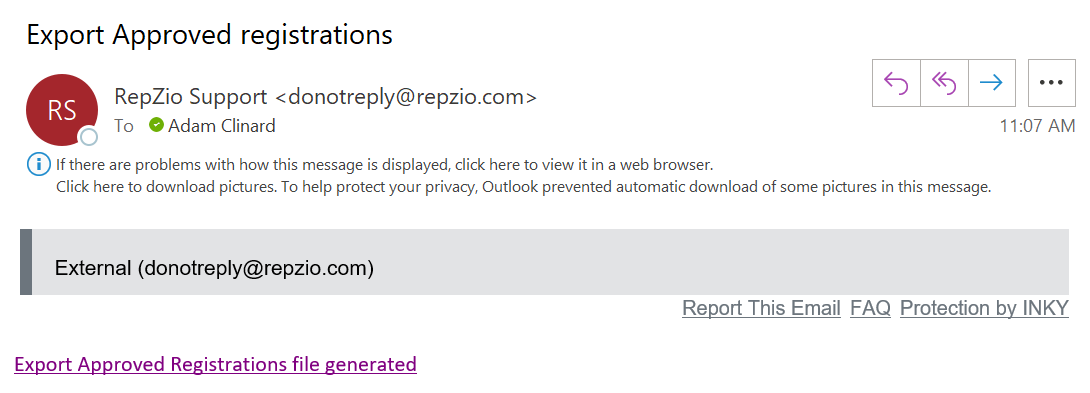Screen dimensions: 1090x393
Task: Click the Reply All double-arrow icon
Action: point(944,83)
